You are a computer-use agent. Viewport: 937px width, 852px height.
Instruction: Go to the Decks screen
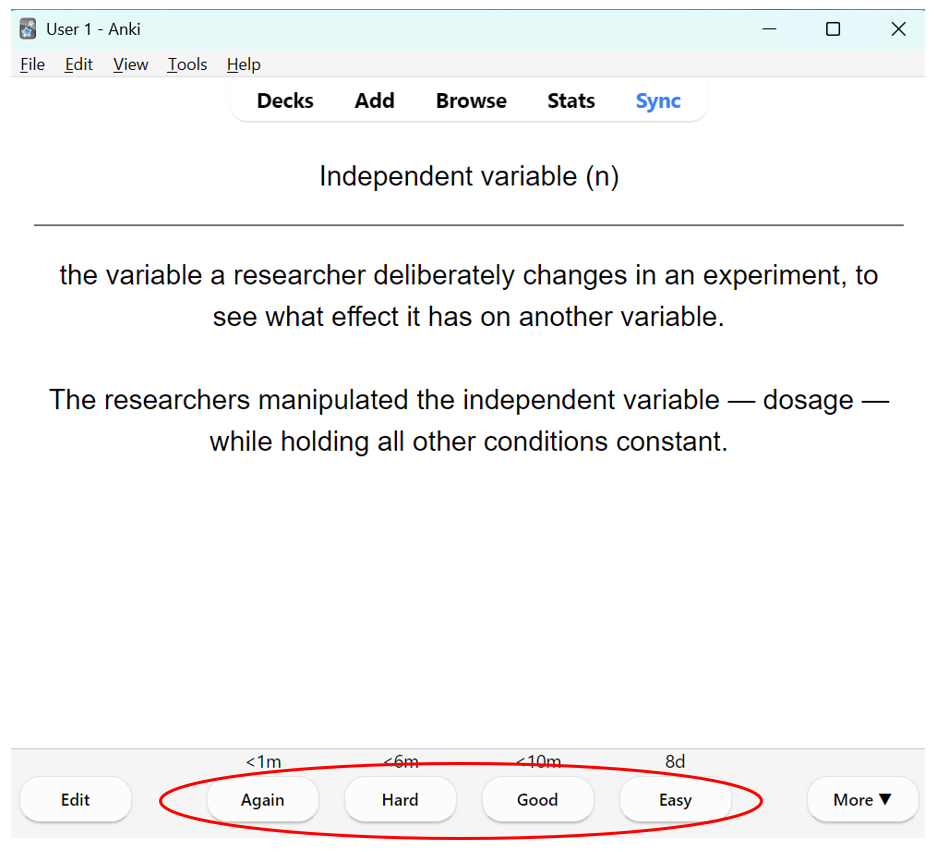[x=285, y=101]
